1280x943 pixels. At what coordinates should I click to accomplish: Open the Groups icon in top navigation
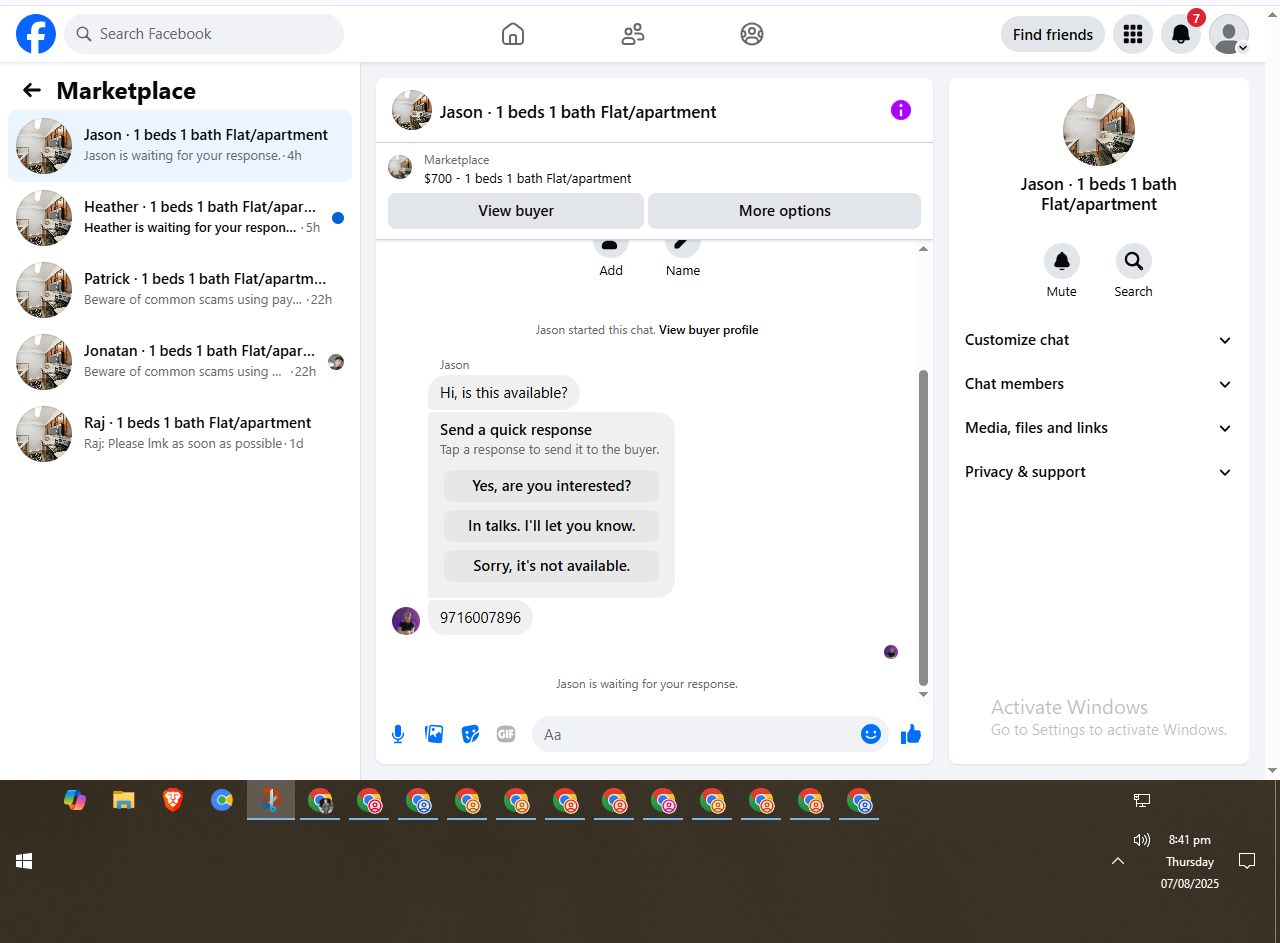(x=752, y=34)
